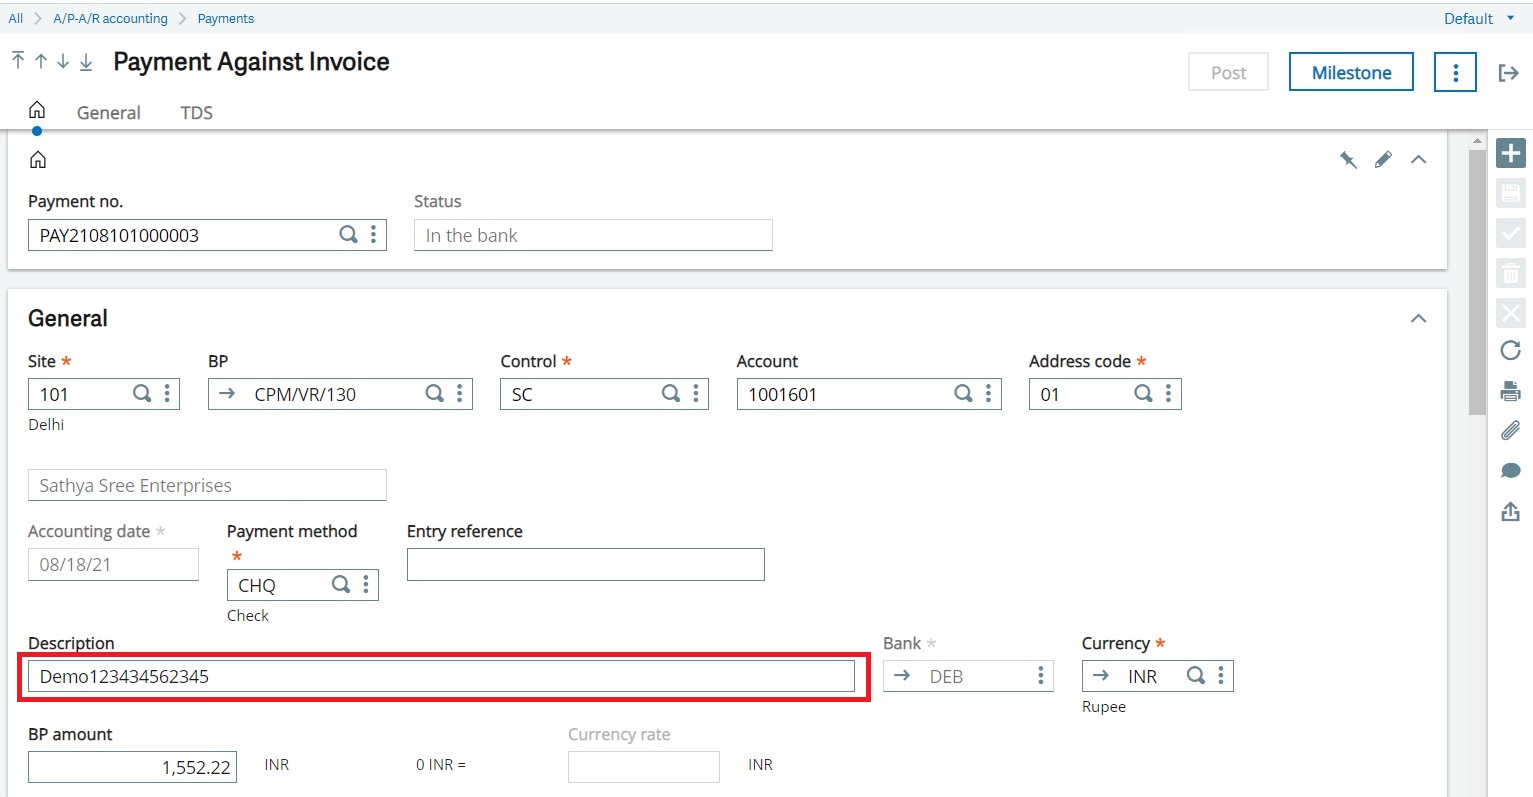The width and height of the screenshot is (1533, 797).
Task: Click the pin icon in header block
Action: pyautogui.click(x=1349, y=160)
